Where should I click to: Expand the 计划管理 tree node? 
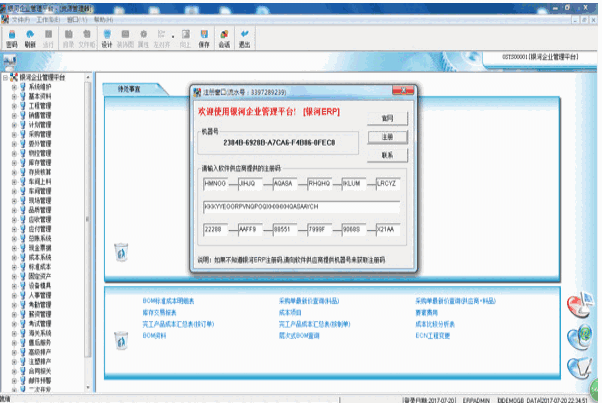14,125
